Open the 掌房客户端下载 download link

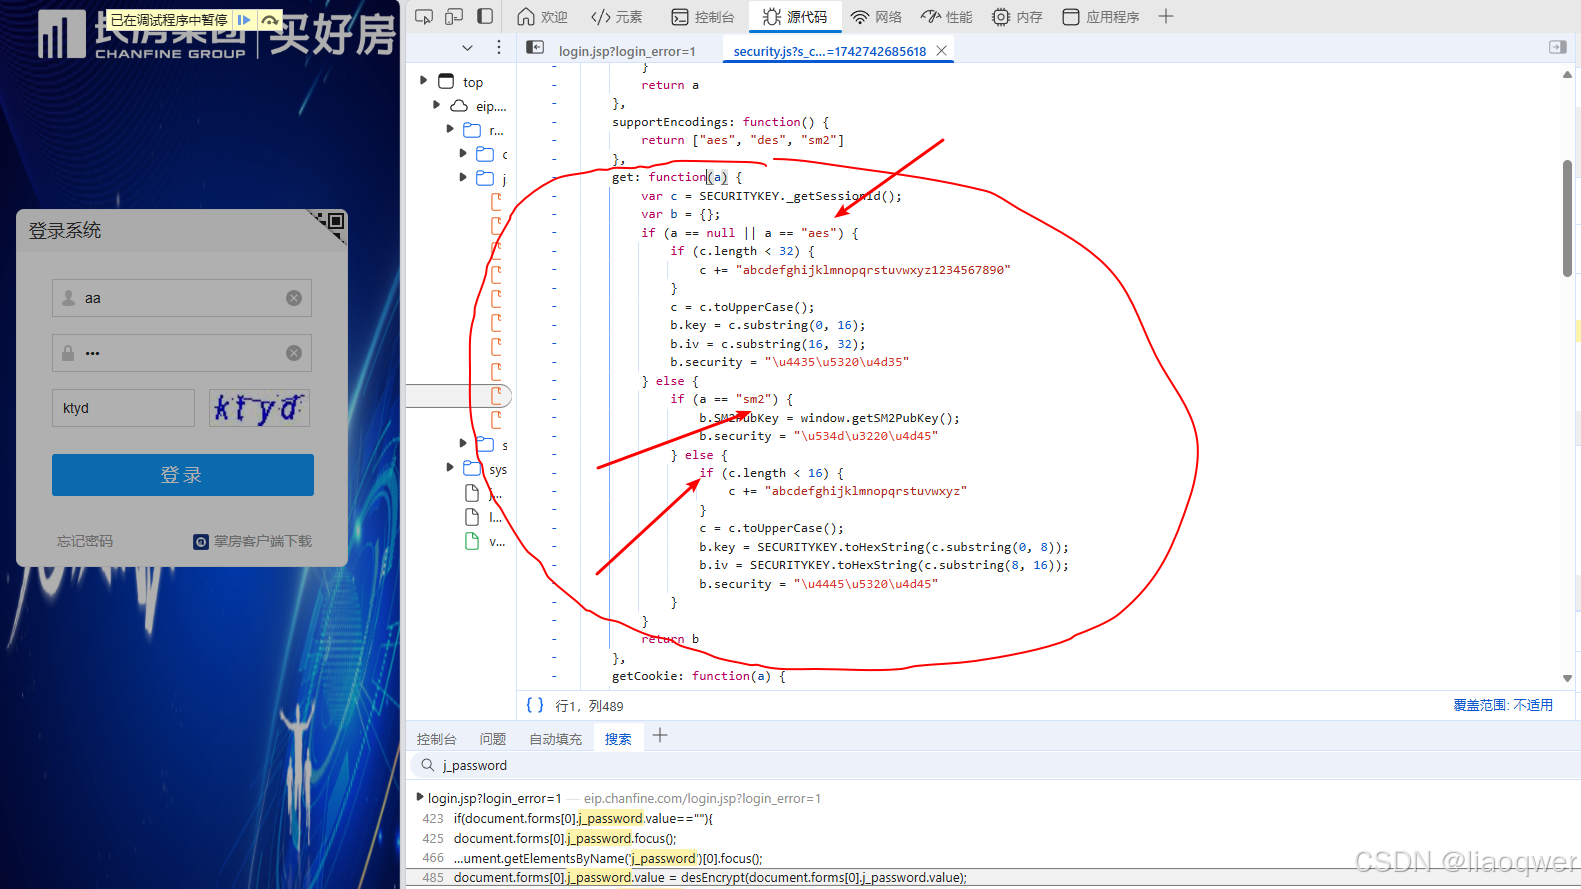(x=253, y=541)
